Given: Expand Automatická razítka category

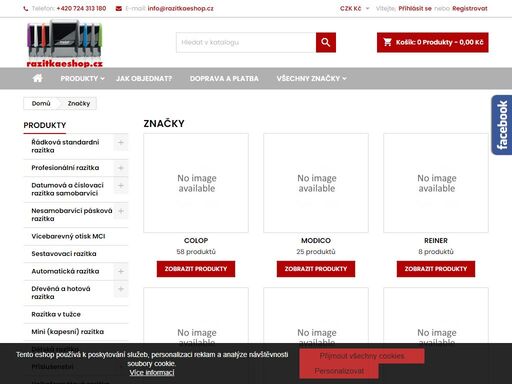Looking at the screenshot, I should 121,271.
